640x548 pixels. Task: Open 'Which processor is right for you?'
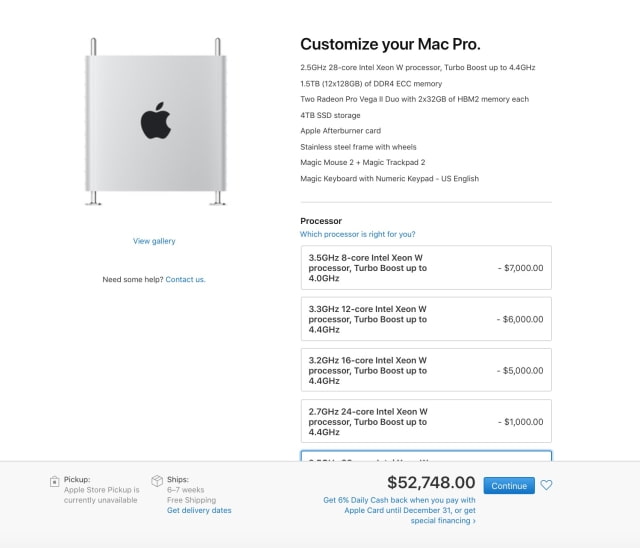(357, 234)
